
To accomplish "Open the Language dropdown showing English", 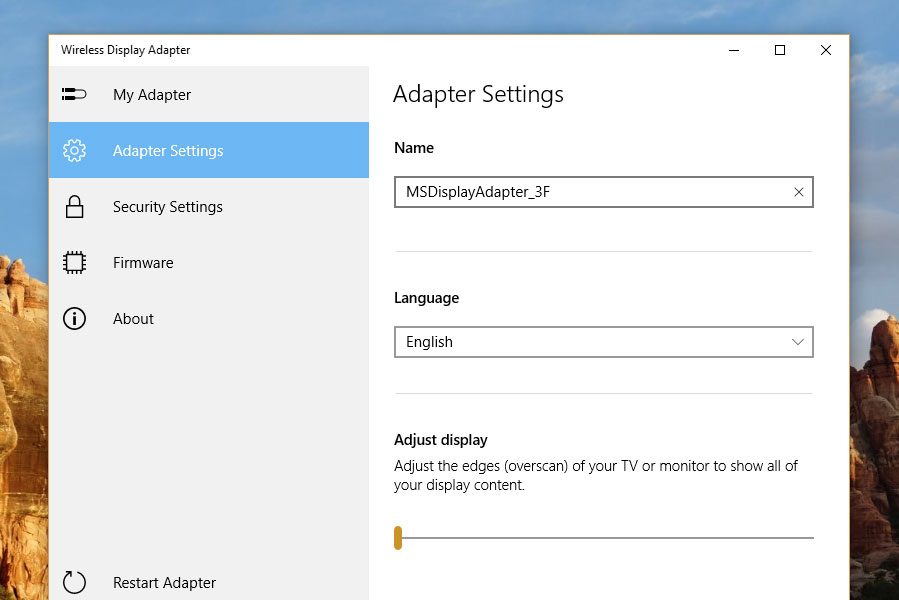I will tap(604, 342).
